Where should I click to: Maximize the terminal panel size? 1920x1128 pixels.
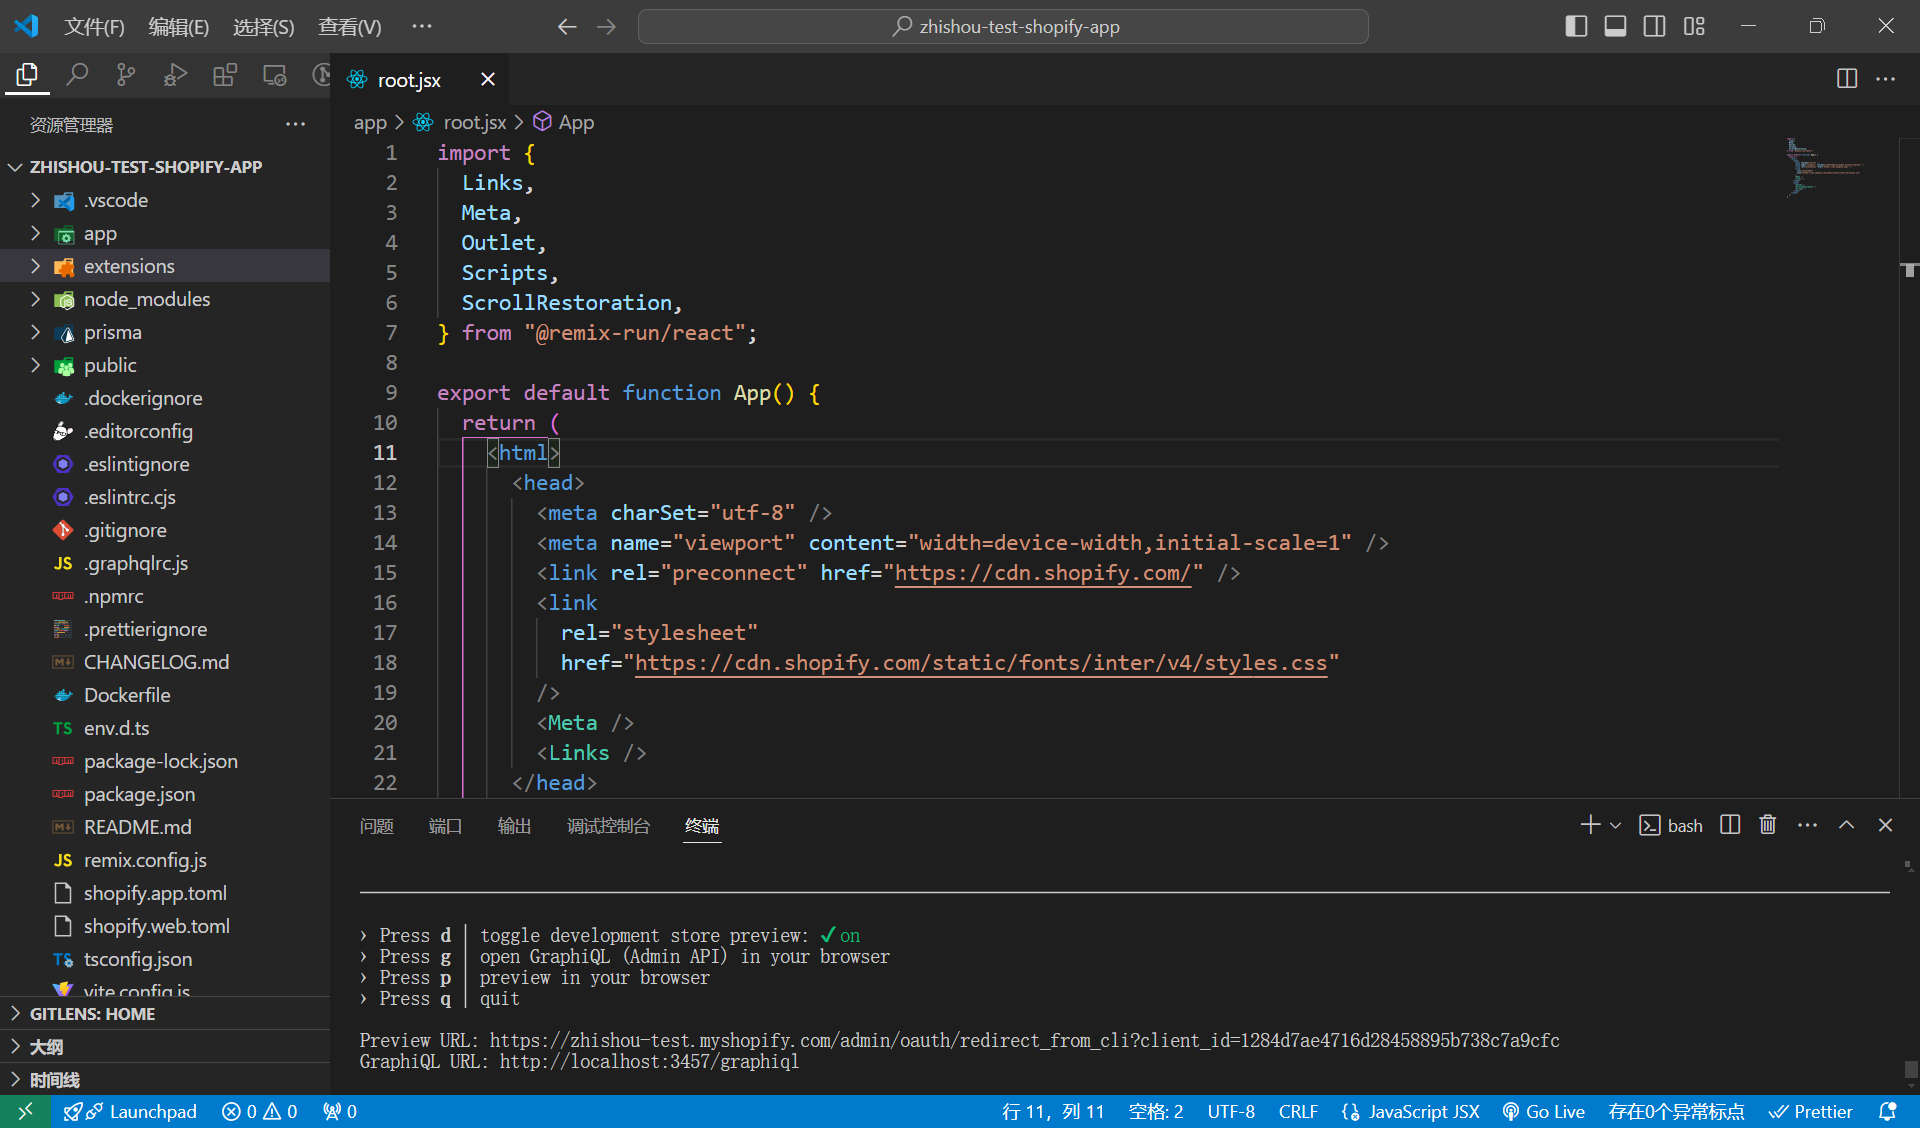pos(1847,825)
